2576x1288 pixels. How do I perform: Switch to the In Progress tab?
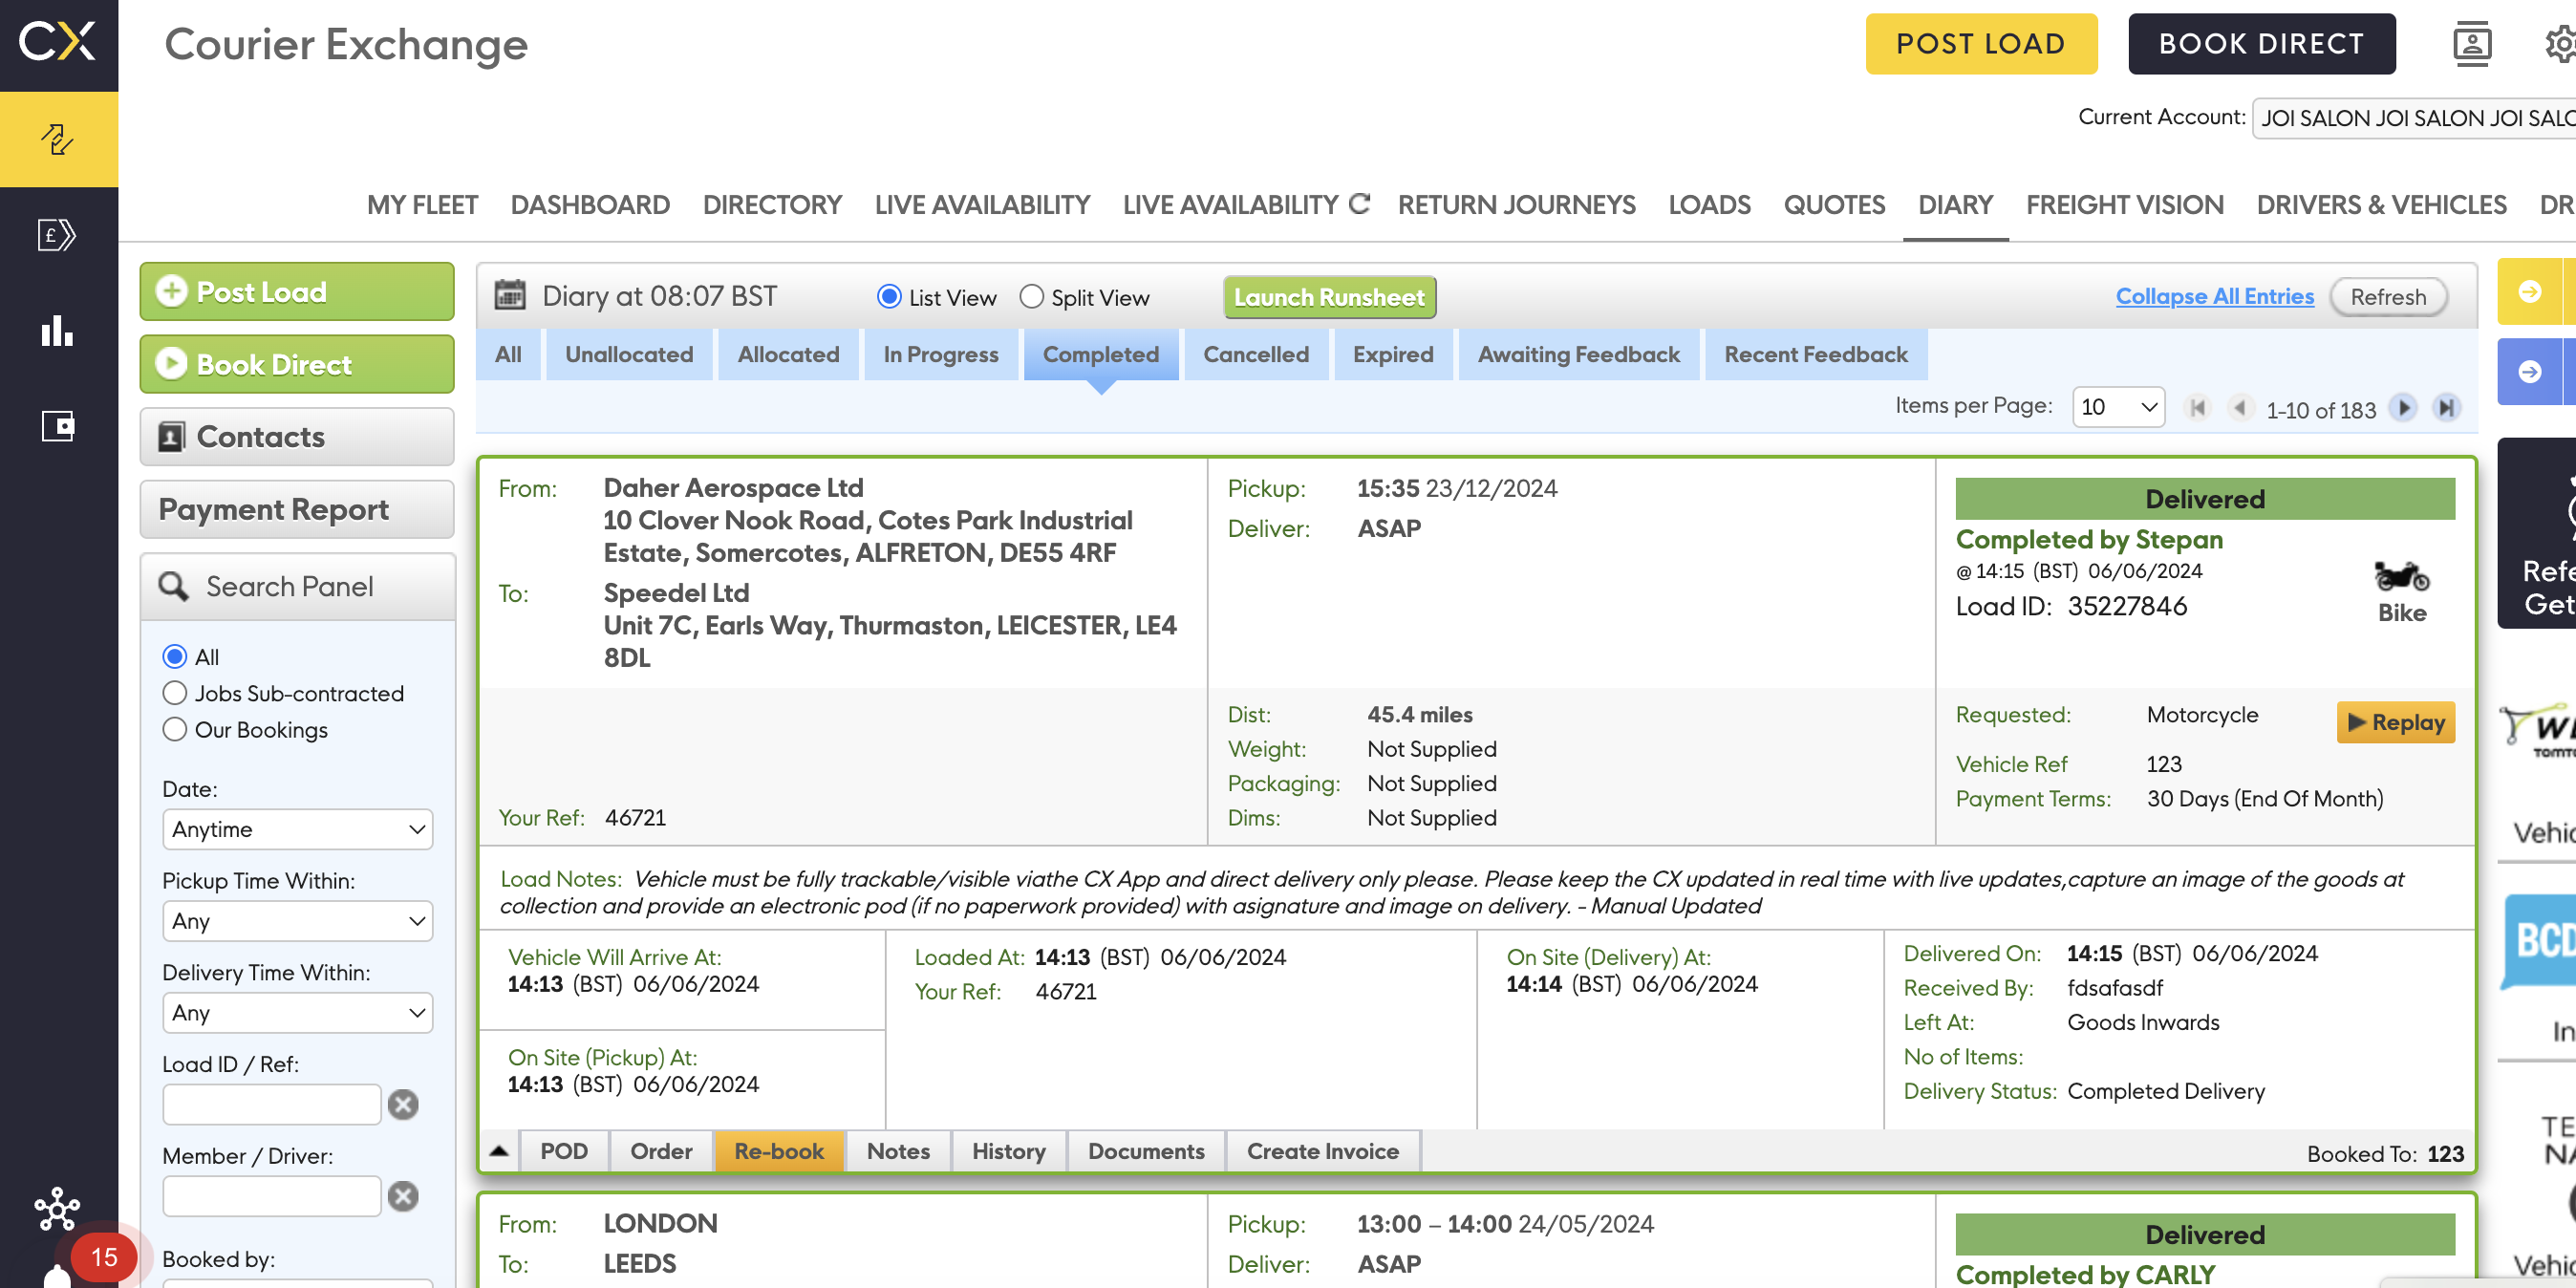pos(940,354)
